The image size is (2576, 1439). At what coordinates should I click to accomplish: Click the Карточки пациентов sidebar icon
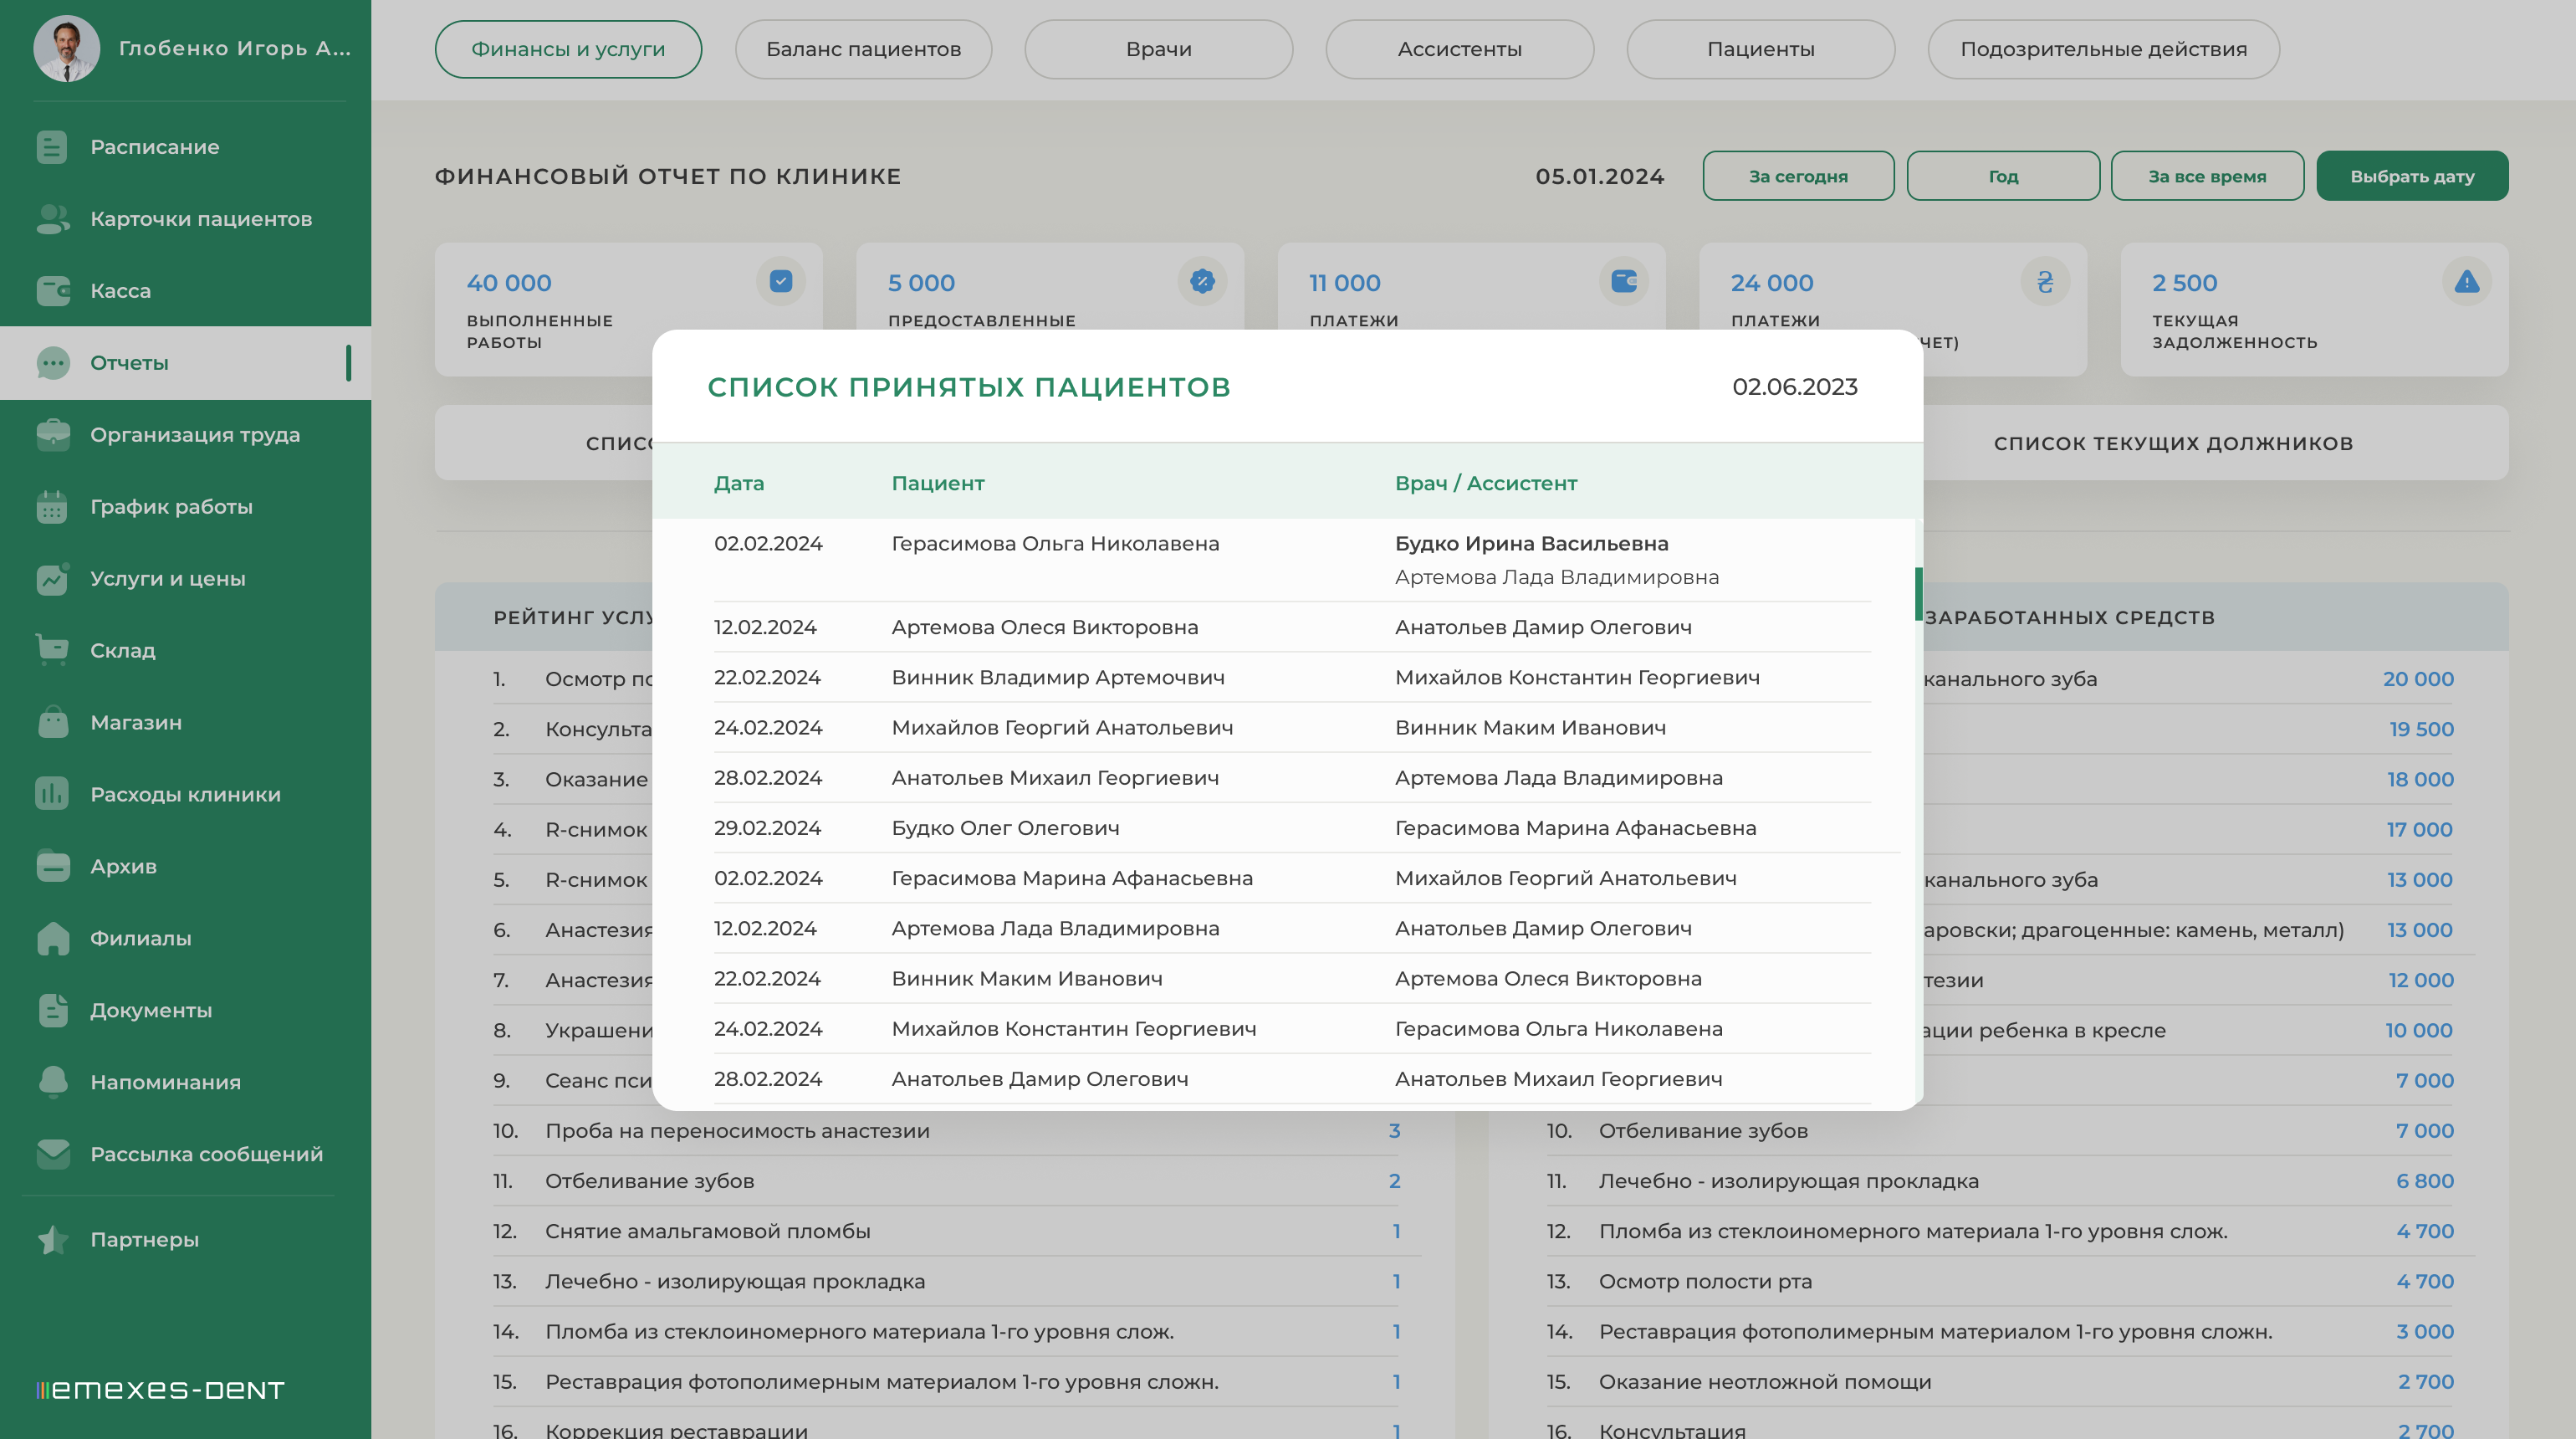[x=52, y=219]
